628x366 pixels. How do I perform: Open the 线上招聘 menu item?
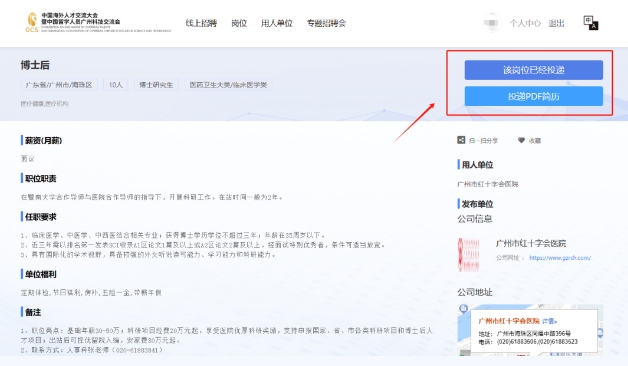tap(201, 23)
